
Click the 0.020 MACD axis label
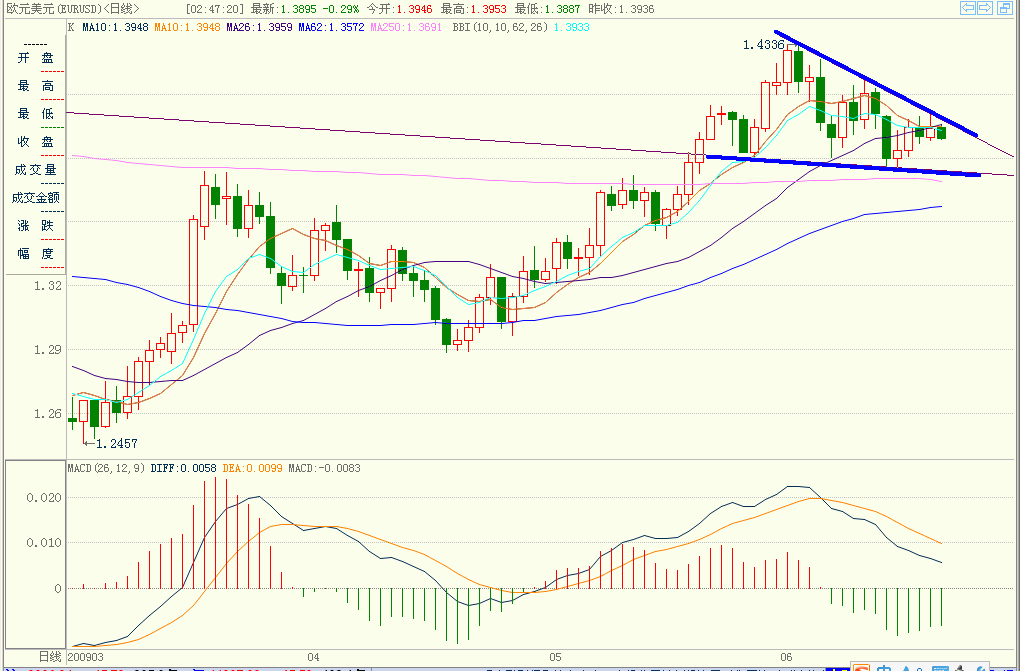[44, 497]
